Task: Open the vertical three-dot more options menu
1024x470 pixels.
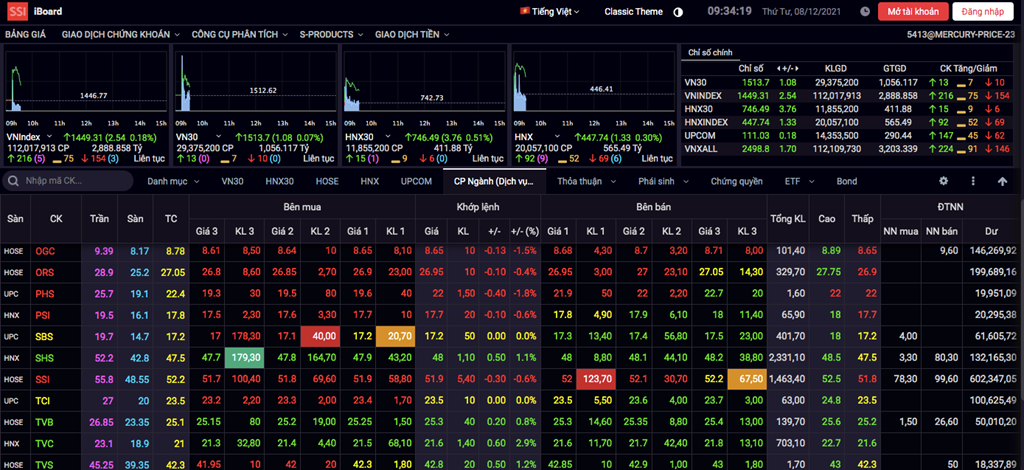Action: pyautogui.click(x=973, y=181)
